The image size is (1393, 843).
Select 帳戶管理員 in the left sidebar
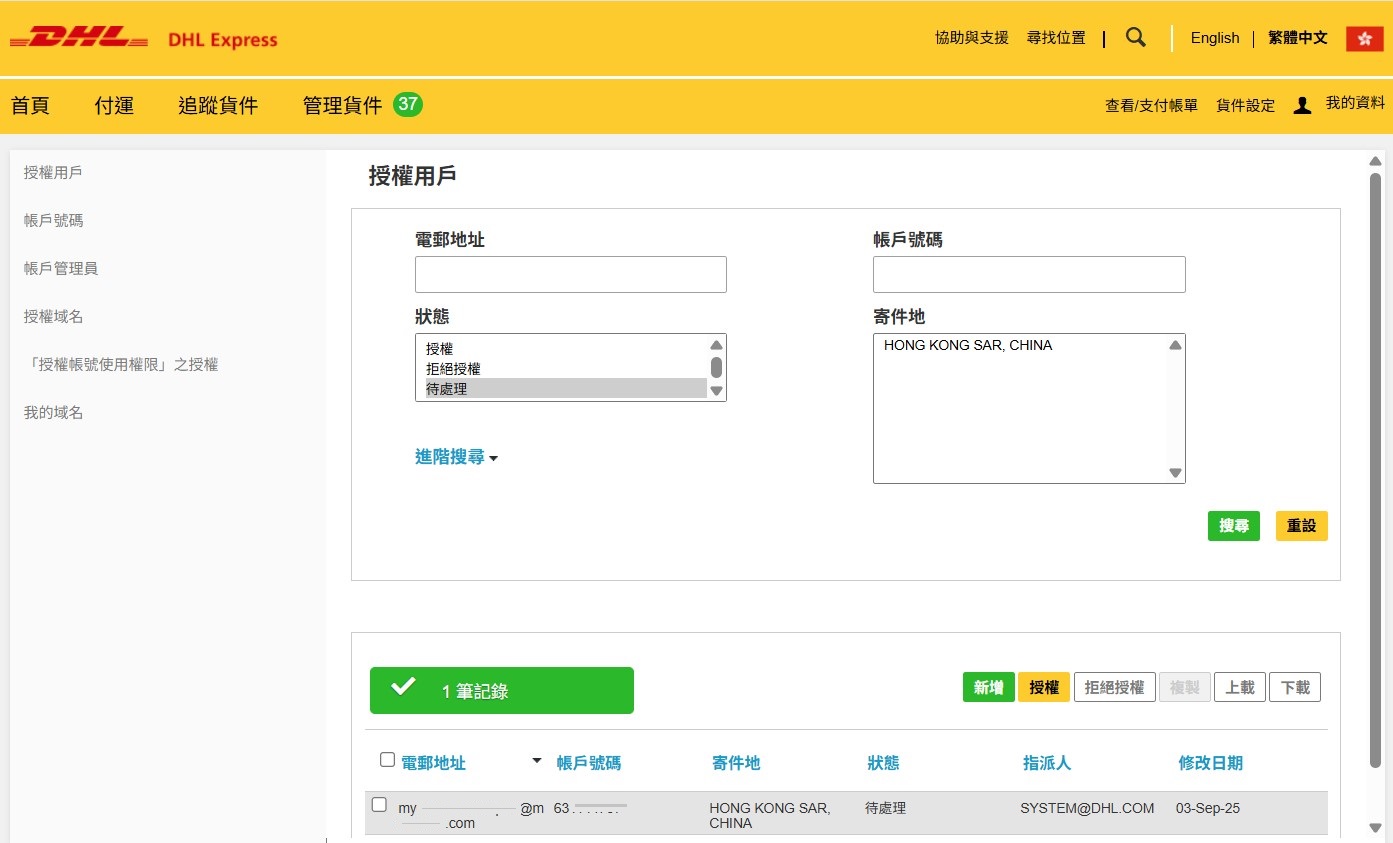point(61,268)
